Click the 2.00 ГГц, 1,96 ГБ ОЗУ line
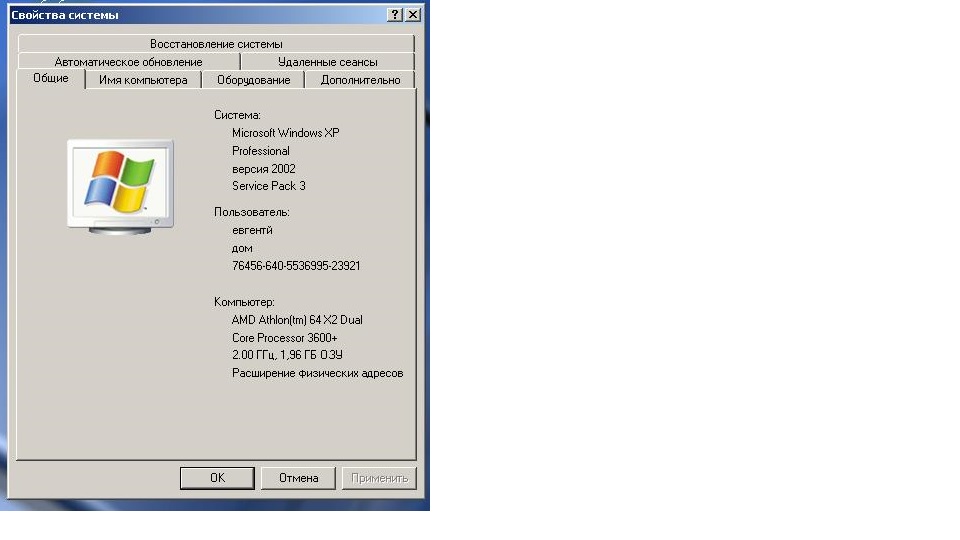 coord(287,354)
